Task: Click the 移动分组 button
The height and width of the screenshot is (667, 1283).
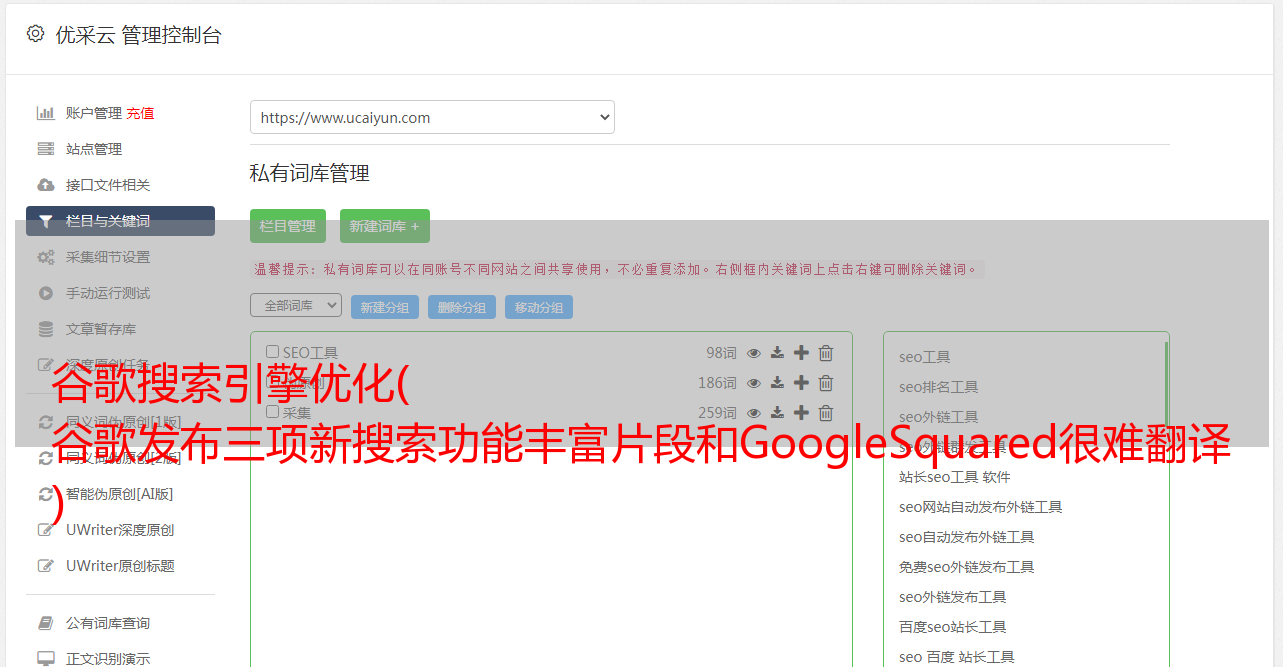Action: 539,307
